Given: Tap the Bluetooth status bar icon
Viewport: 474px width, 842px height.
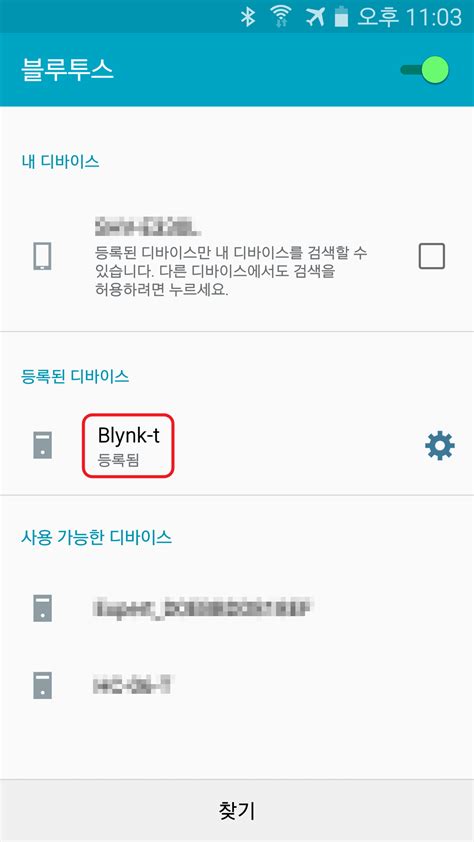Looking at the screenshot, I should pyautogui.click(x=247, y=17).
